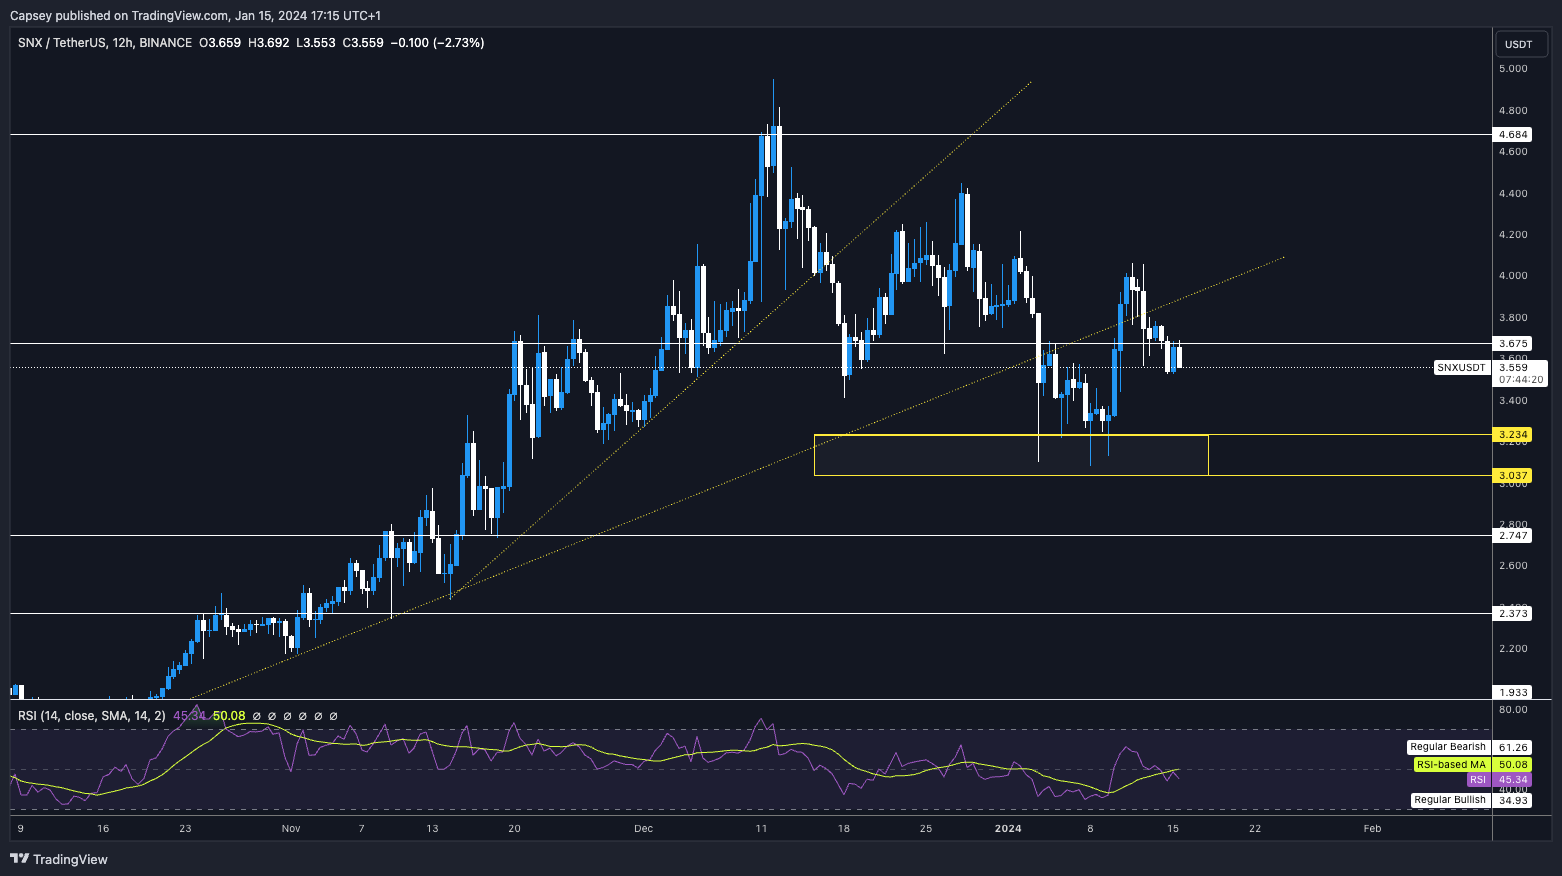Select the yellow support zone rectangle
Image resolution: width=1562 pixels, height=876 pixels.
click(1010, 455)
